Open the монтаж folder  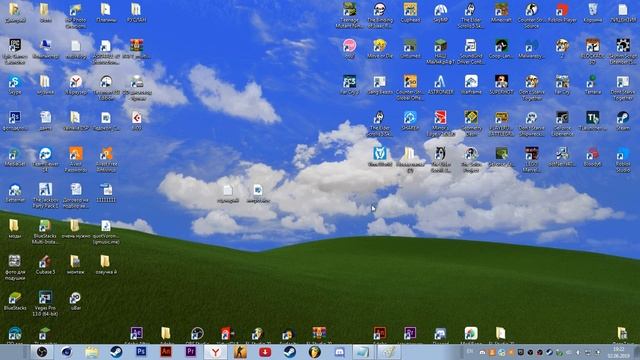pyautogui.click(x=76, y=264)
